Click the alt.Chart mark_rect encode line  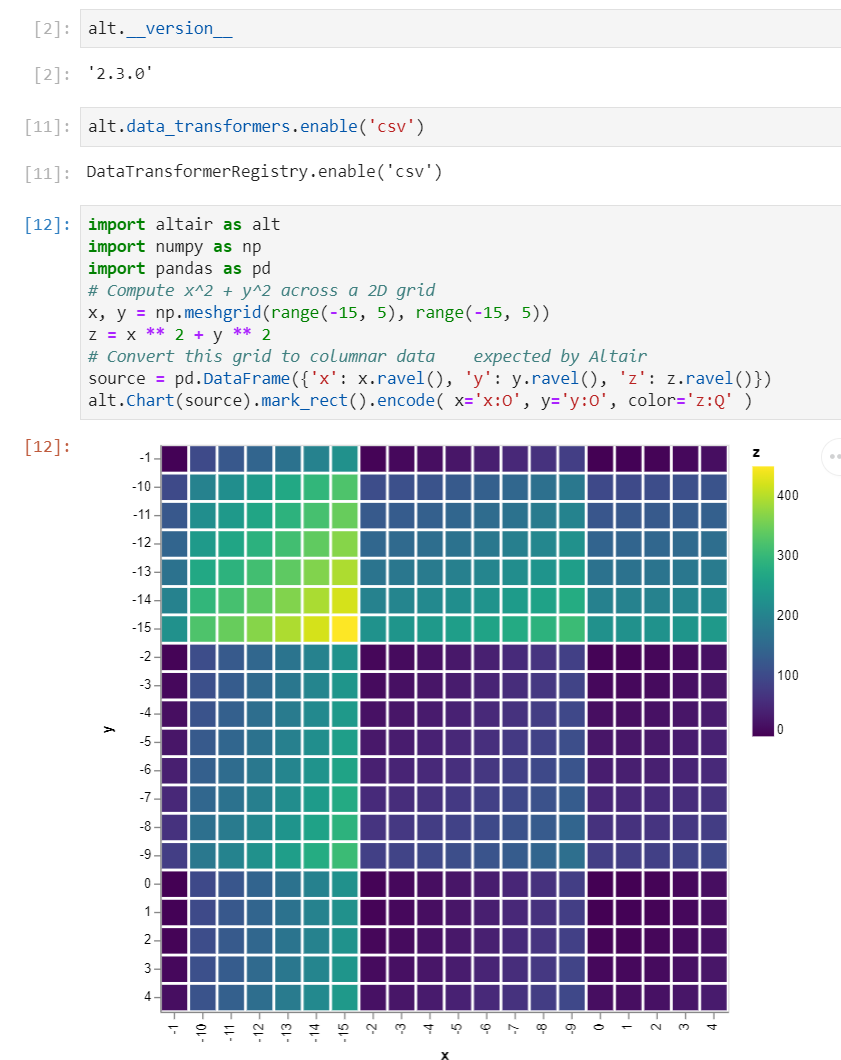click(420, 400)
